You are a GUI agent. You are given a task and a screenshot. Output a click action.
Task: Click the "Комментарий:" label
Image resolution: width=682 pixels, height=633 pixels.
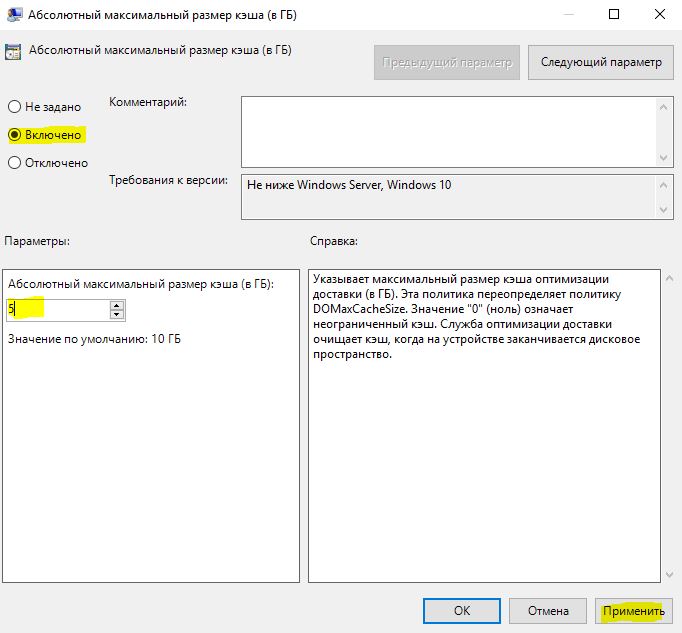[147, 102]
